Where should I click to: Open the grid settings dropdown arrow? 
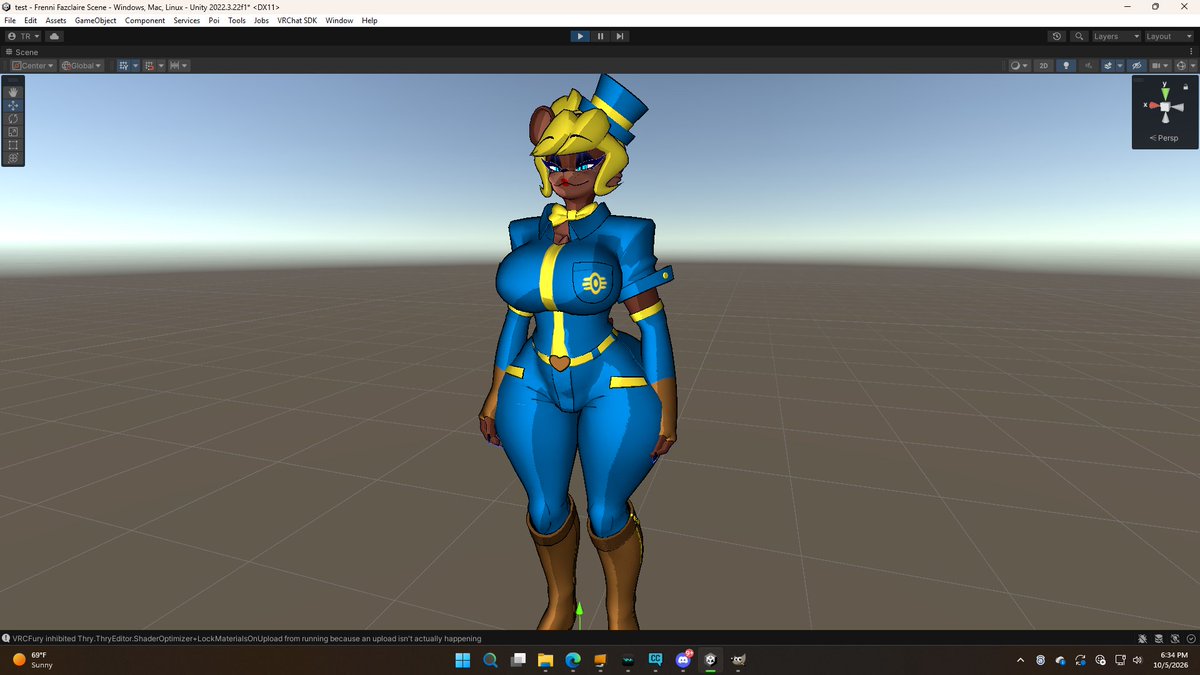[135, 65]
